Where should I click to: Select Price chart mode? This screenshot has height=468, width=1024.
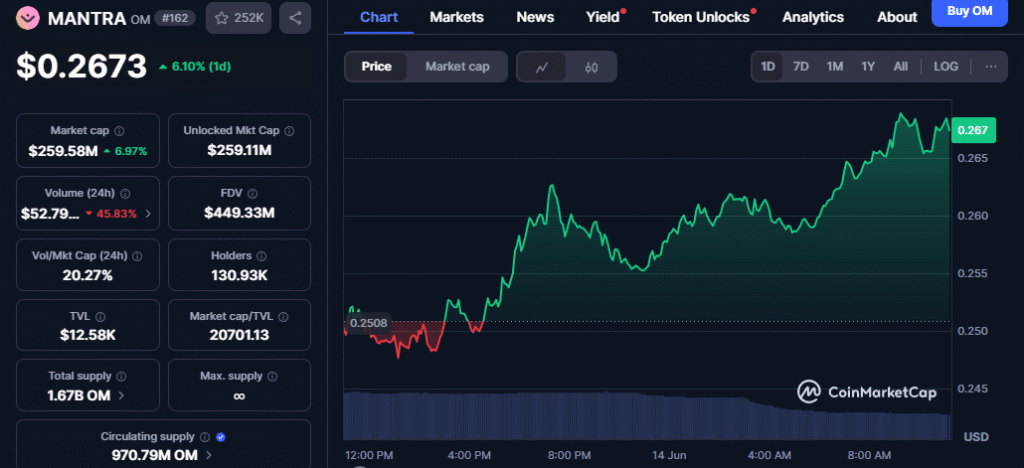(x=376, y=67)
